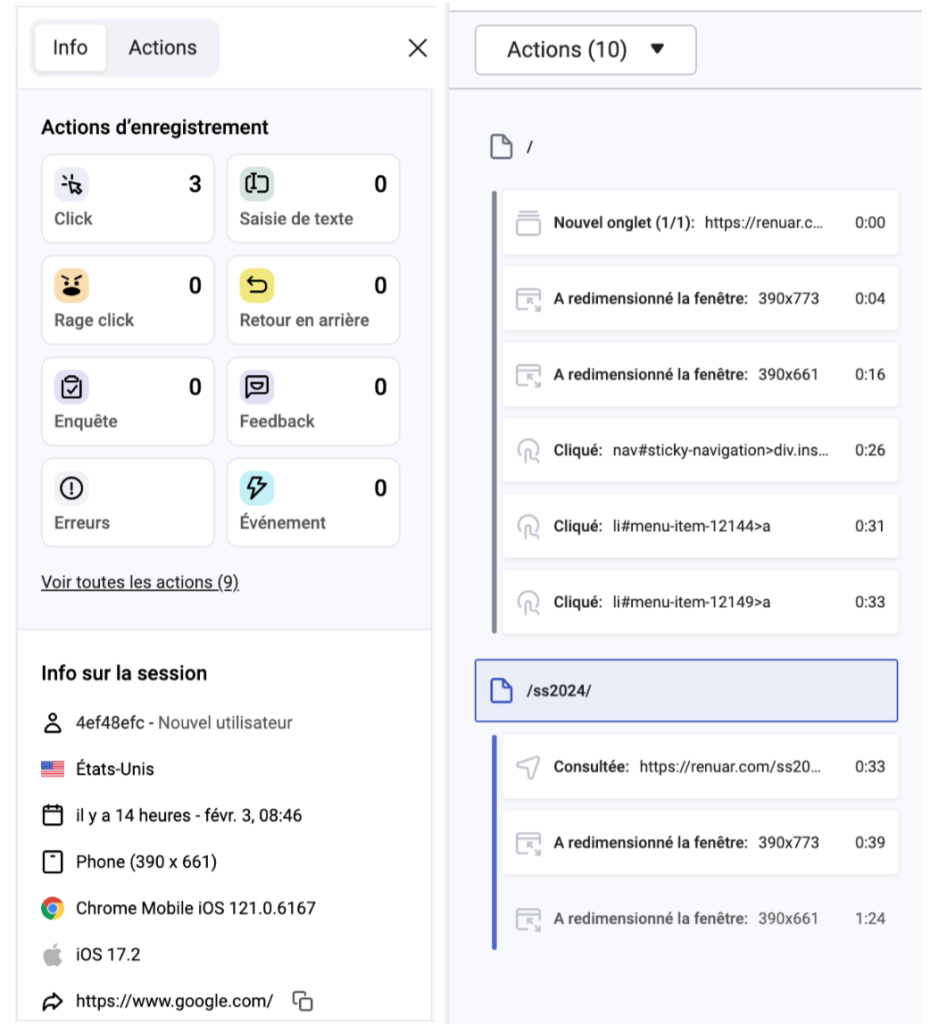Select the Consultée action at 0:33
Screen dimensions: 939x1024
699,767
